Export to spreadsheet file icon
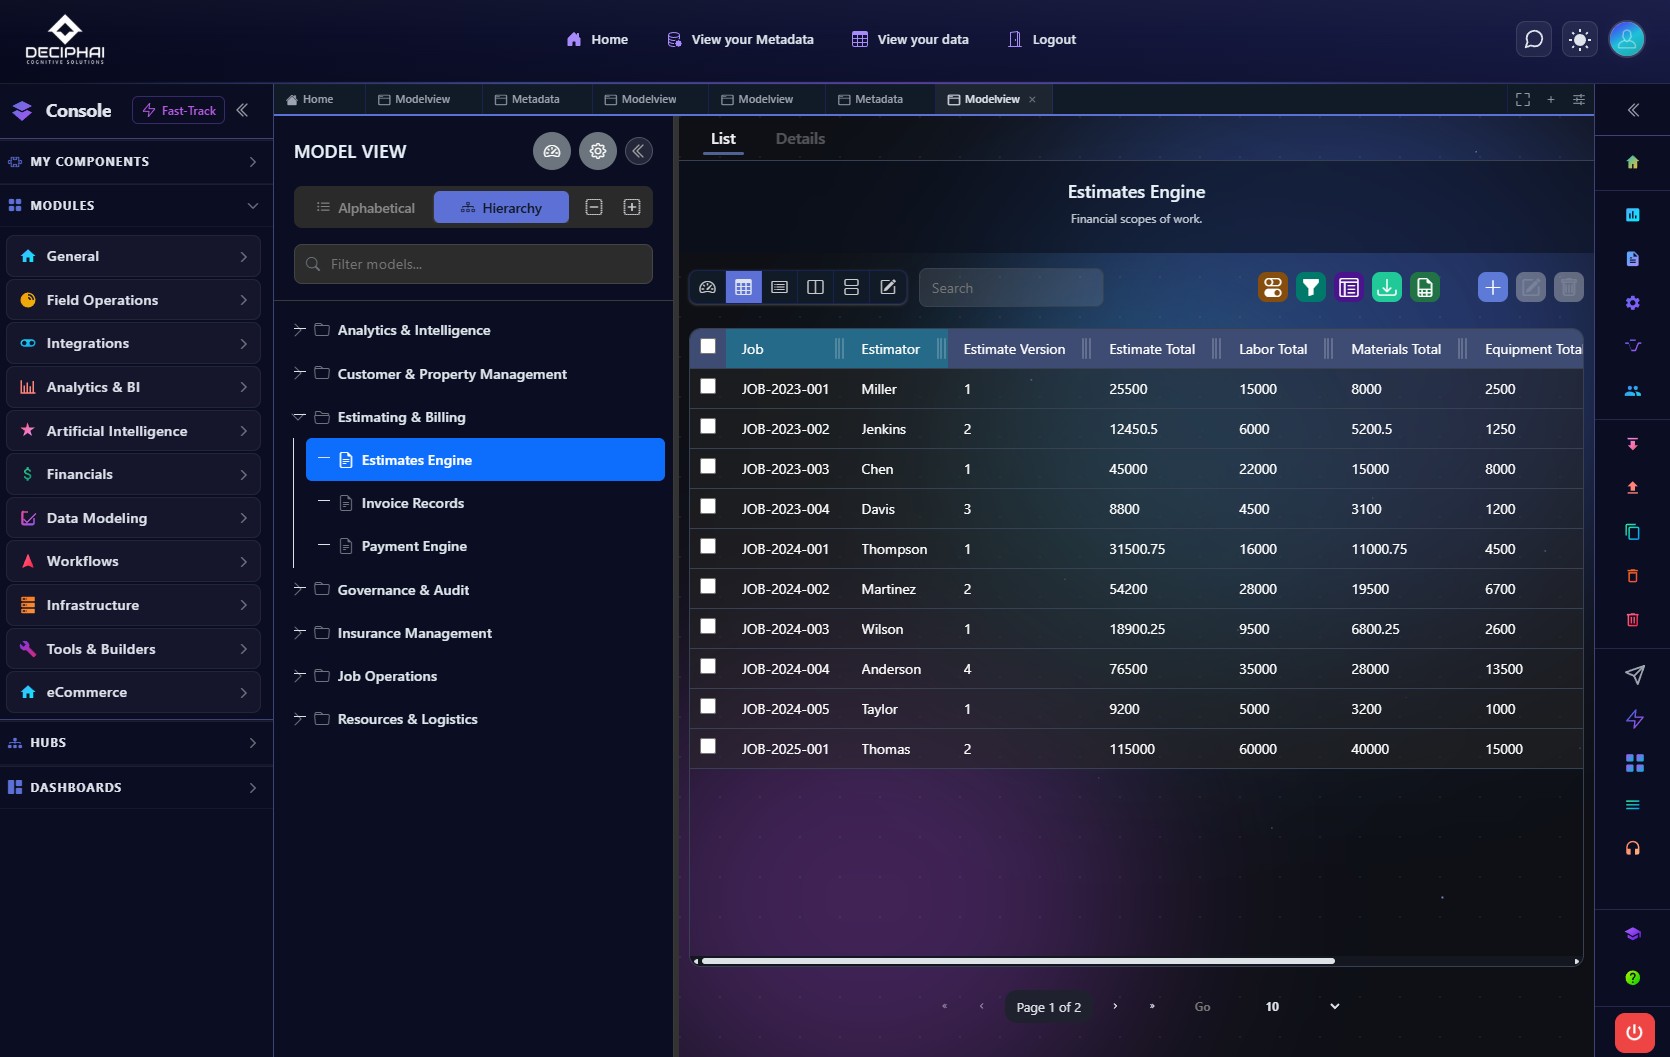This screenshot has height=1057, width=1670. (1425, 288)
